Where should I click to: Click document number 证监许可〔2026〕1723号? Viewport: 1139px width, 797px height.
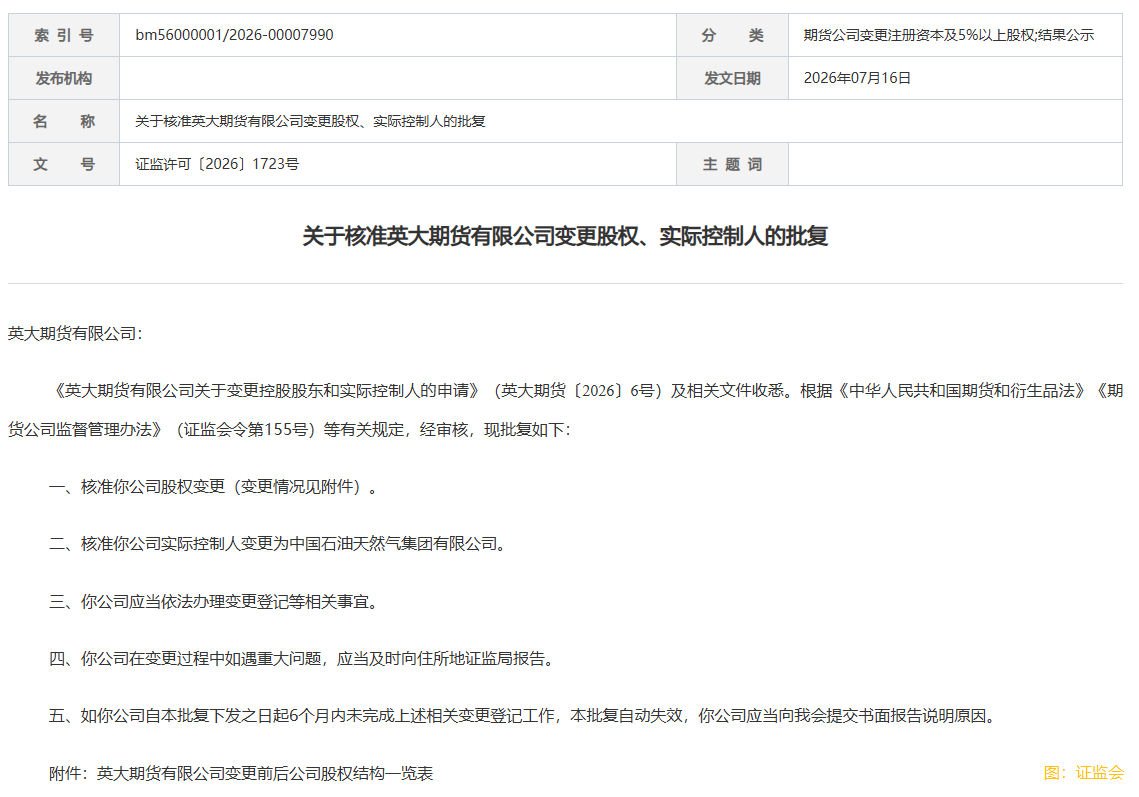click(217, 164)
